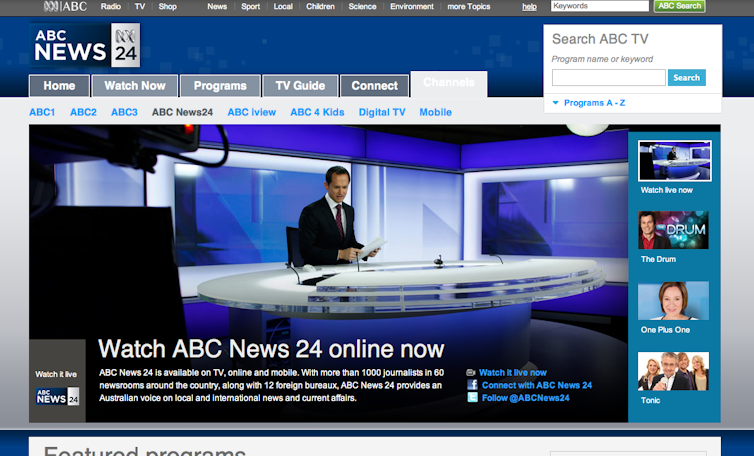Viewport: 754px width, 456px height.
Task: Click the ABC logo in top bar
Action: (x=65, y=6)
